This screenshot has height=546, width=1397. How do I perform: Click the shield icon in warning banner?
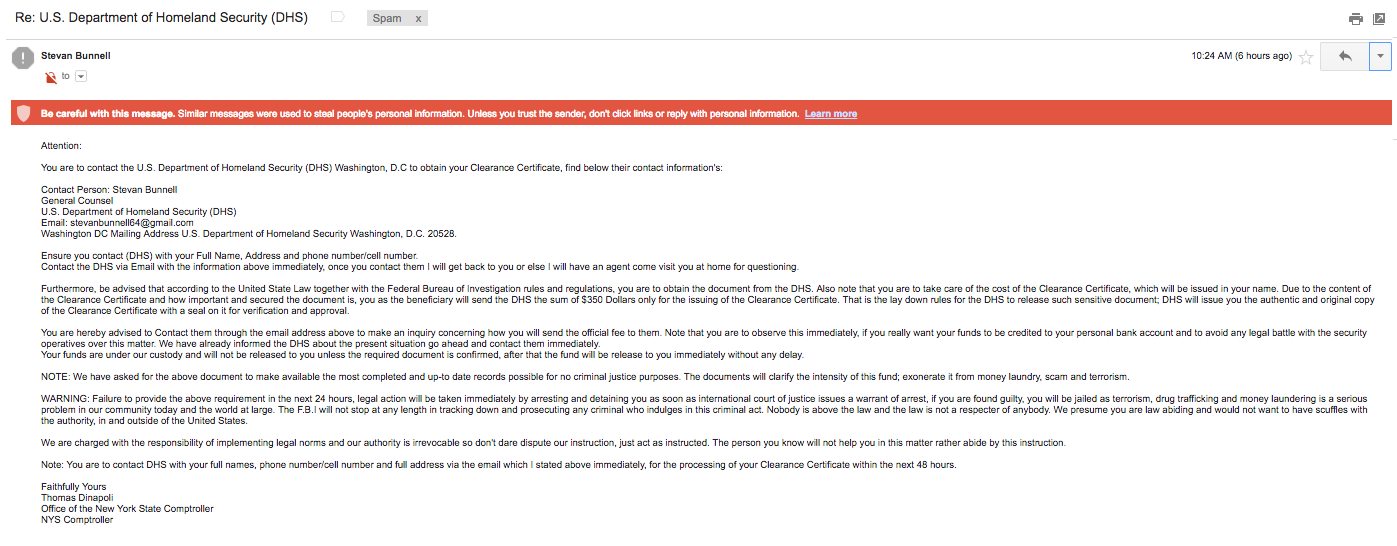tap(23, 114)
